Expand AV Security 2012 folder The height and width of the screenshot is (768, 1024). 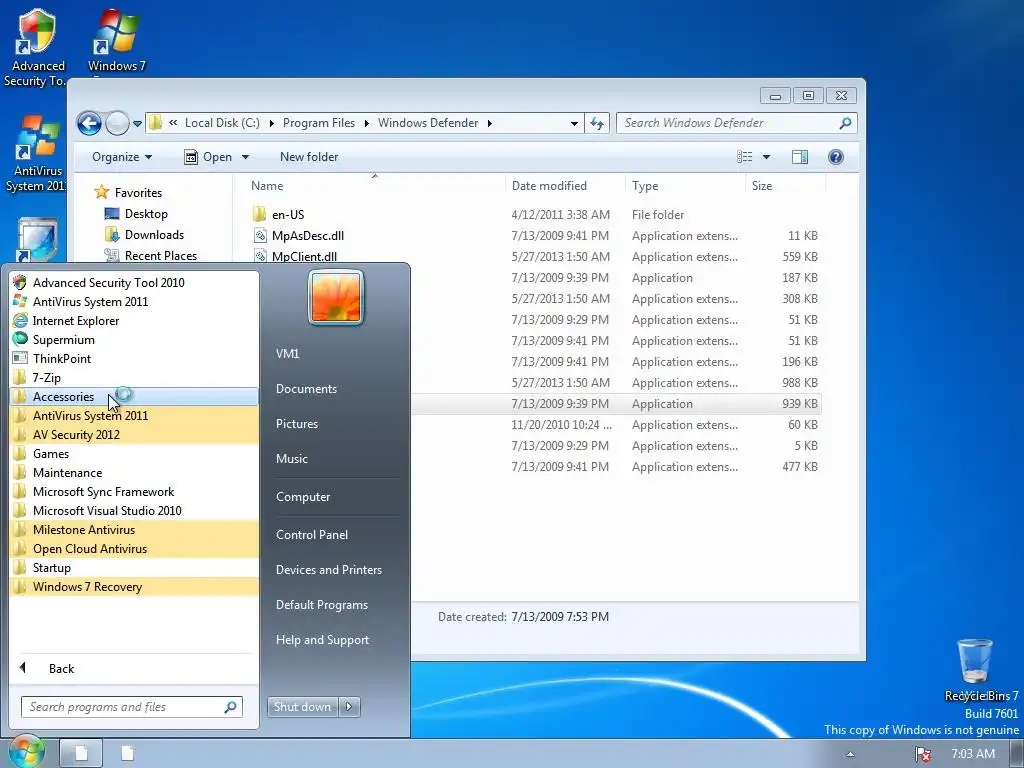pos(134,434)
